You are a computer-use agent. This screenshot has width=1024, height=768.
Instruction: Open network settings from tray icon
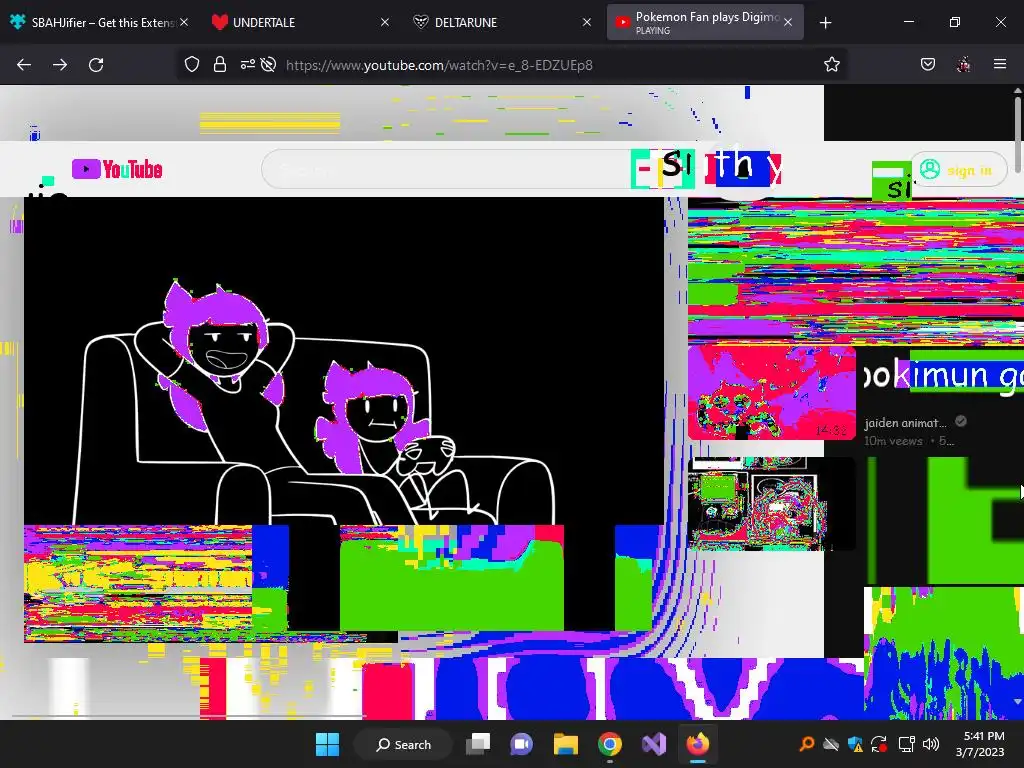point(906,744)
